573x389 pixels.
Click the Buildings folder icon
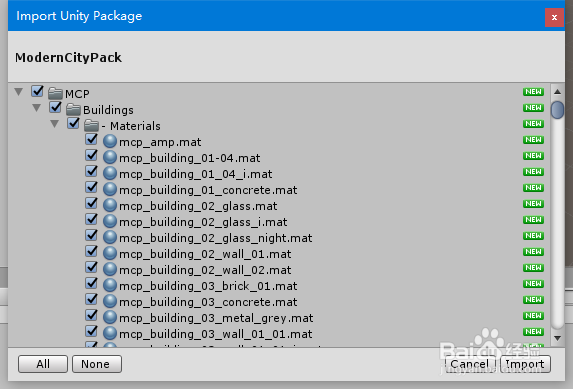(73, 109)
